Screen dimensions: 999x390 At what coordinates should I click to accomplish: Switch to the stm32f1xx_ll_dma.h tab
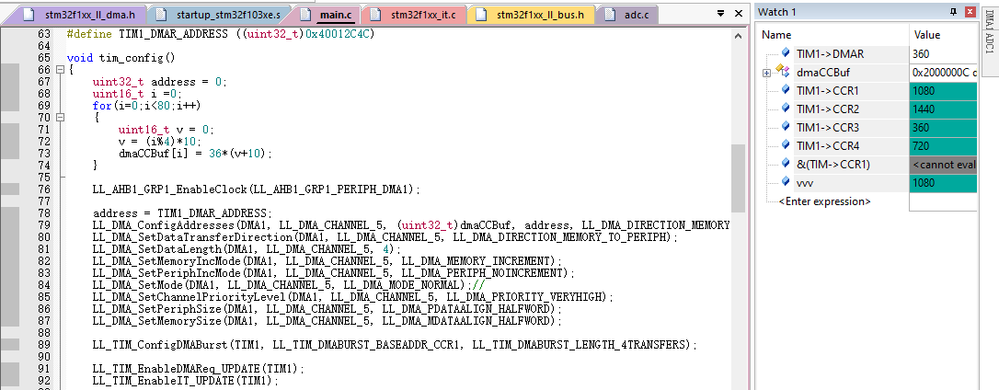83,14
